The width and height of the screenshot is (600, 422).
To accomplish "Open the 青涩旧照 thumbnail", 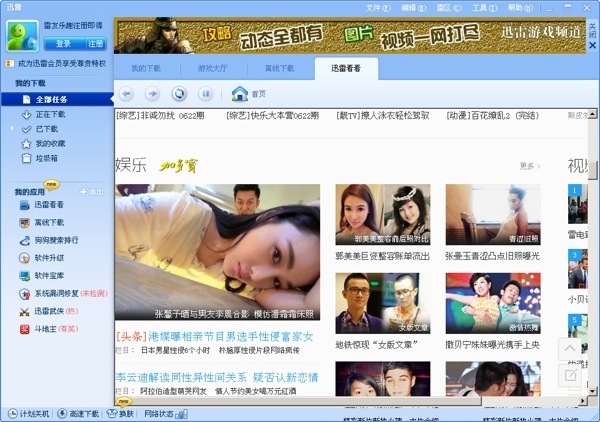I will [493, 215].
